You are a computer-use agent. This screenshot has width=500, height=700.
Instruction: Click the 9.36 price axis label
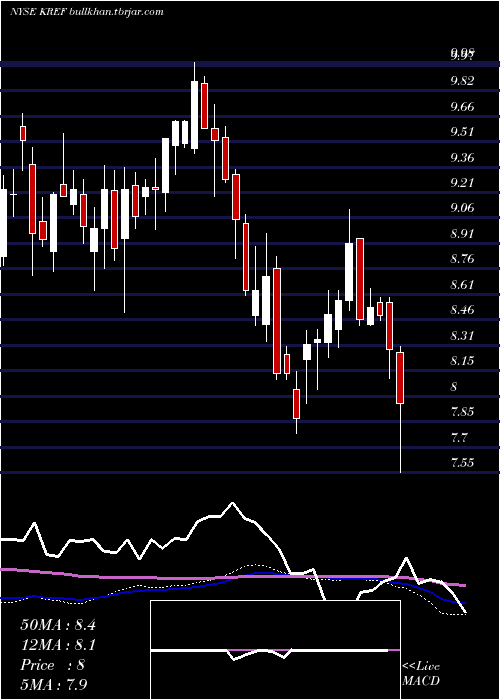(462, 158)
